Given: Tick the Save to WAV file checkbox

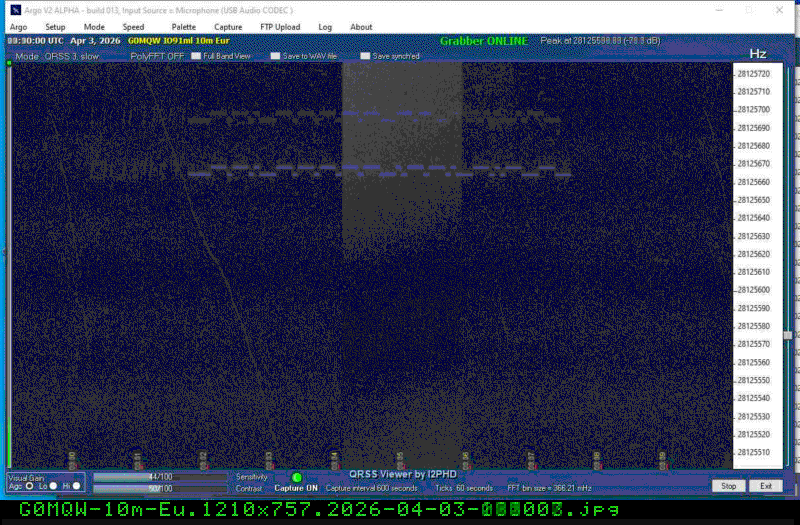Looking at the screenshot, I should point(276,56).
